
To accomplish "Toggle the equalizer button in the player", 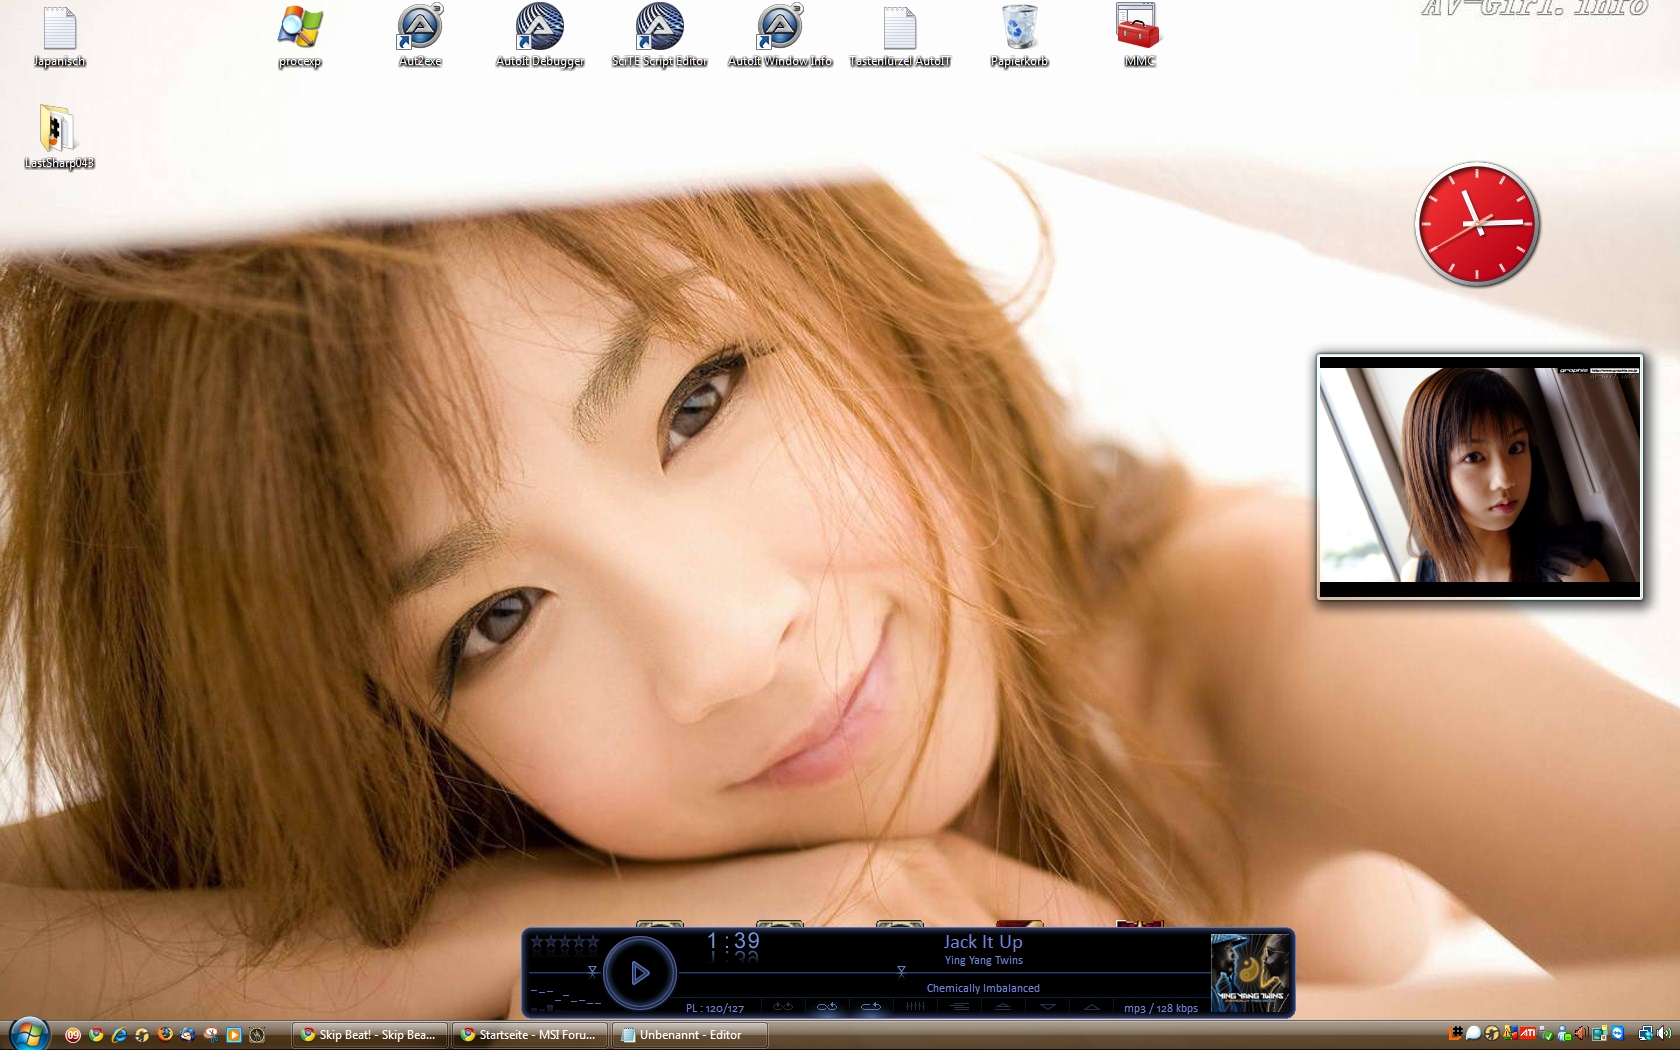I will (915, 1007).
